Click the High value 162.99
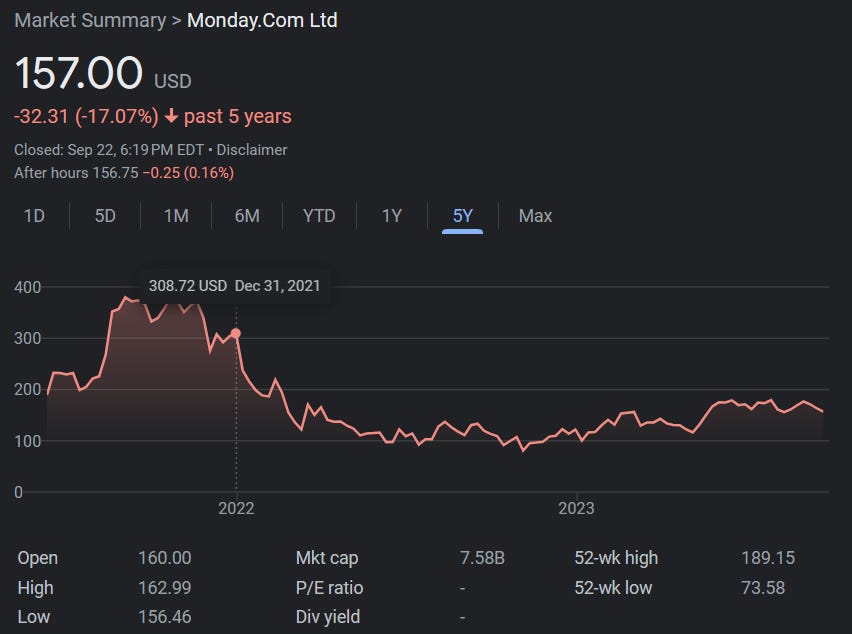Screen dimensions: 852x634 point(165,588)
